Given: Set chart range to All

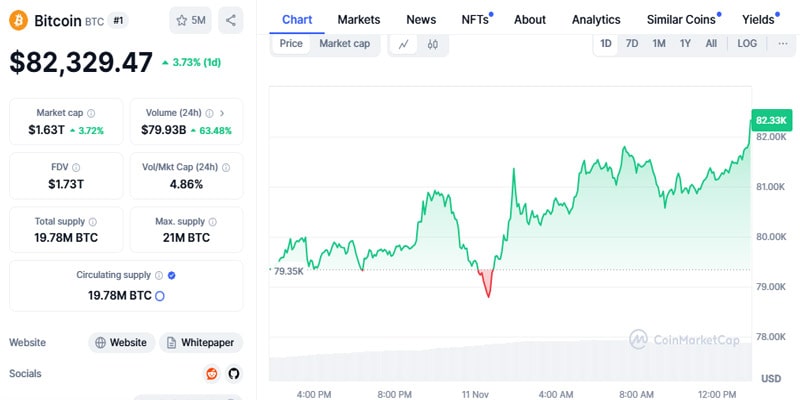Looking at the screenshot, I should (x=711, y=44).
